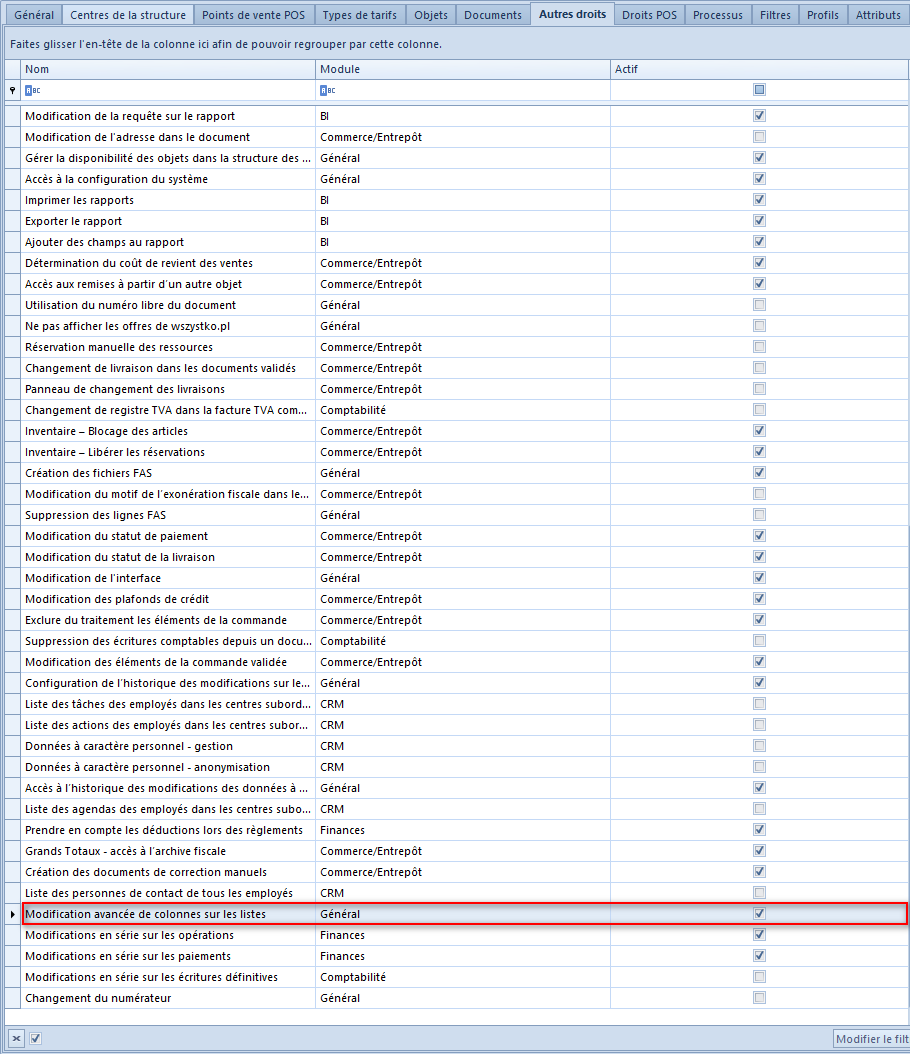Toggle the Actif filter row checkbox
Screen dimensions: 910x1054
pyautogui.click(x=759, y=89)
